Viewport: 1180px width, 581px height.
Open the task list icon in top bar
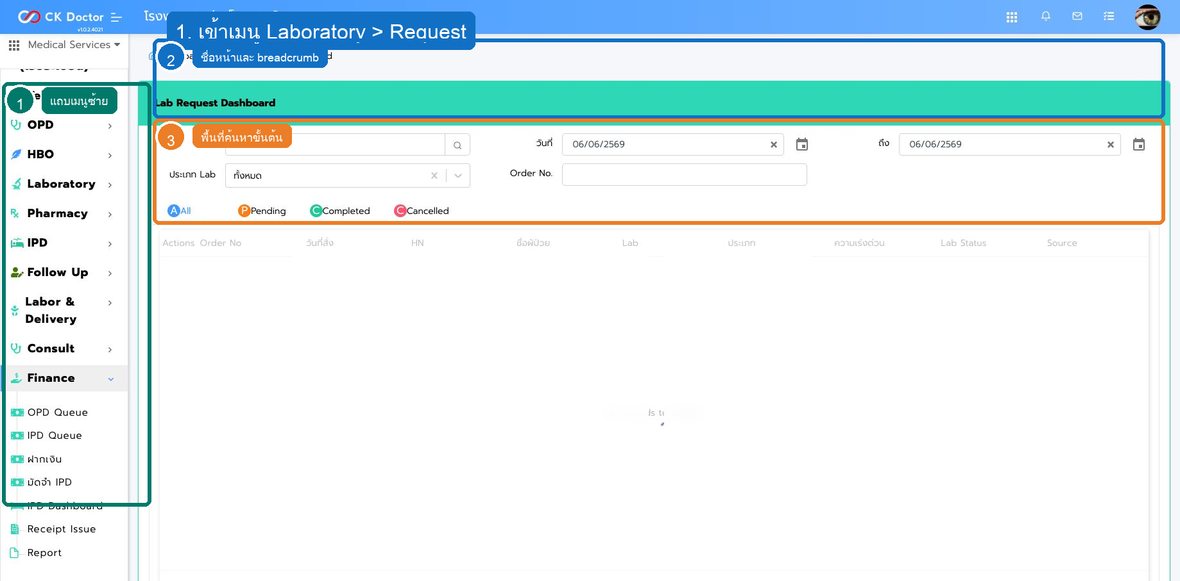click(x=1109, y=16)
